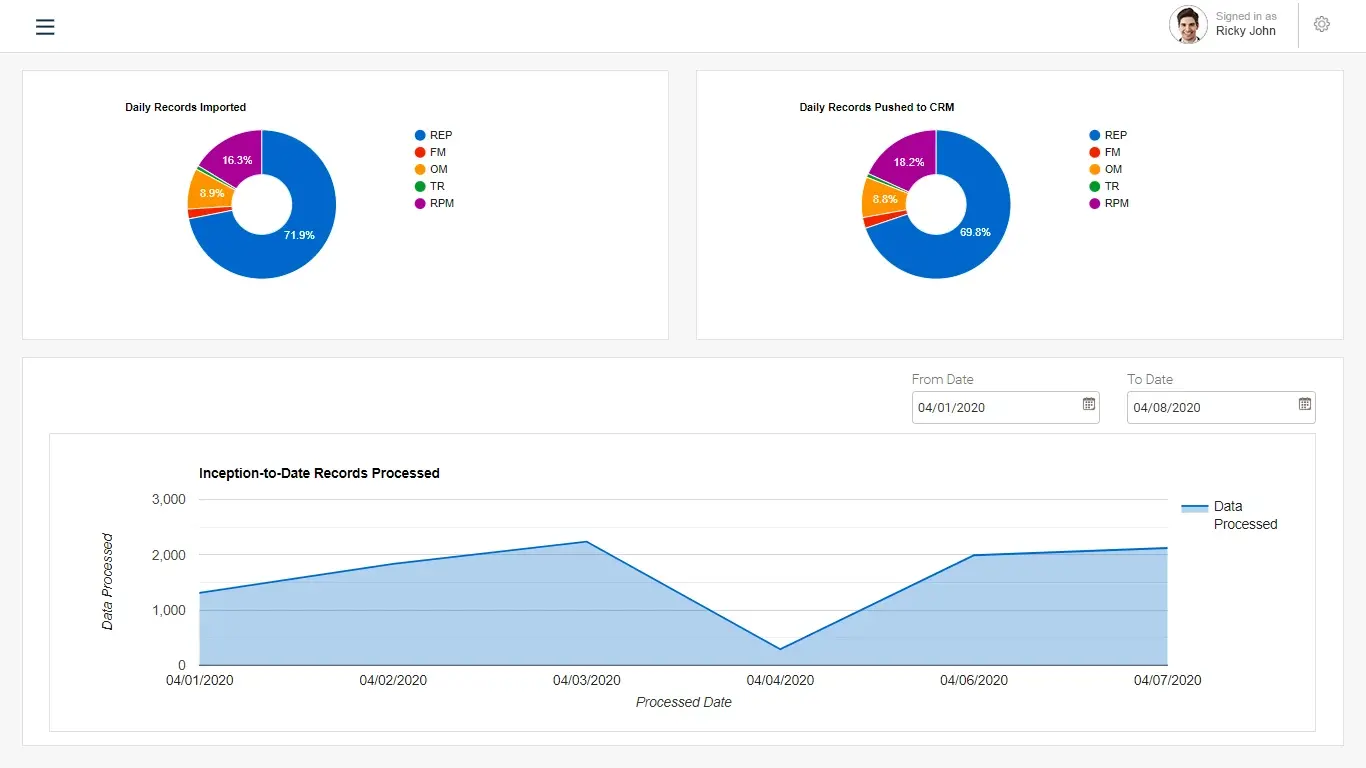
Task: Click TR legend dot in Pushed to CRM
Action: click(1095, 186)
